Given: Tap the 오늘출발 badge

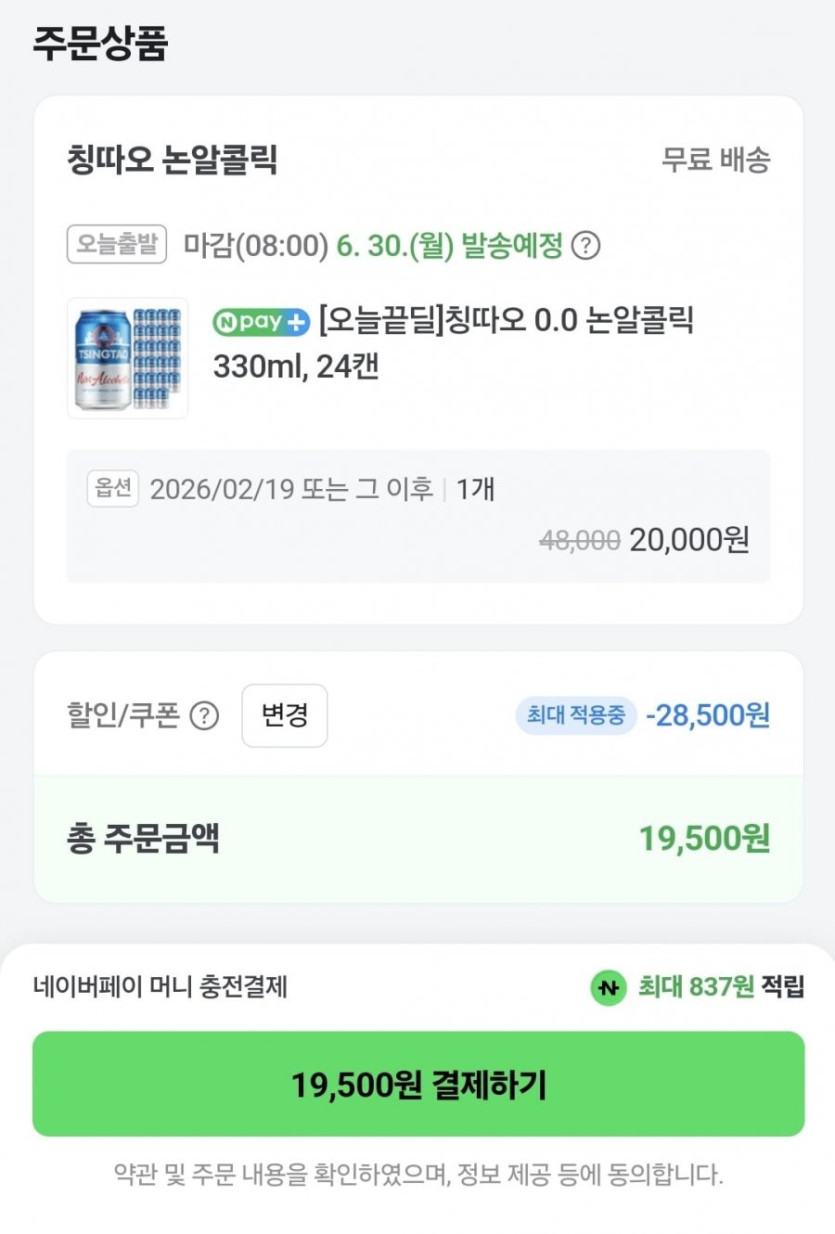Looking at the screenshot, I should tap(117, 245).
